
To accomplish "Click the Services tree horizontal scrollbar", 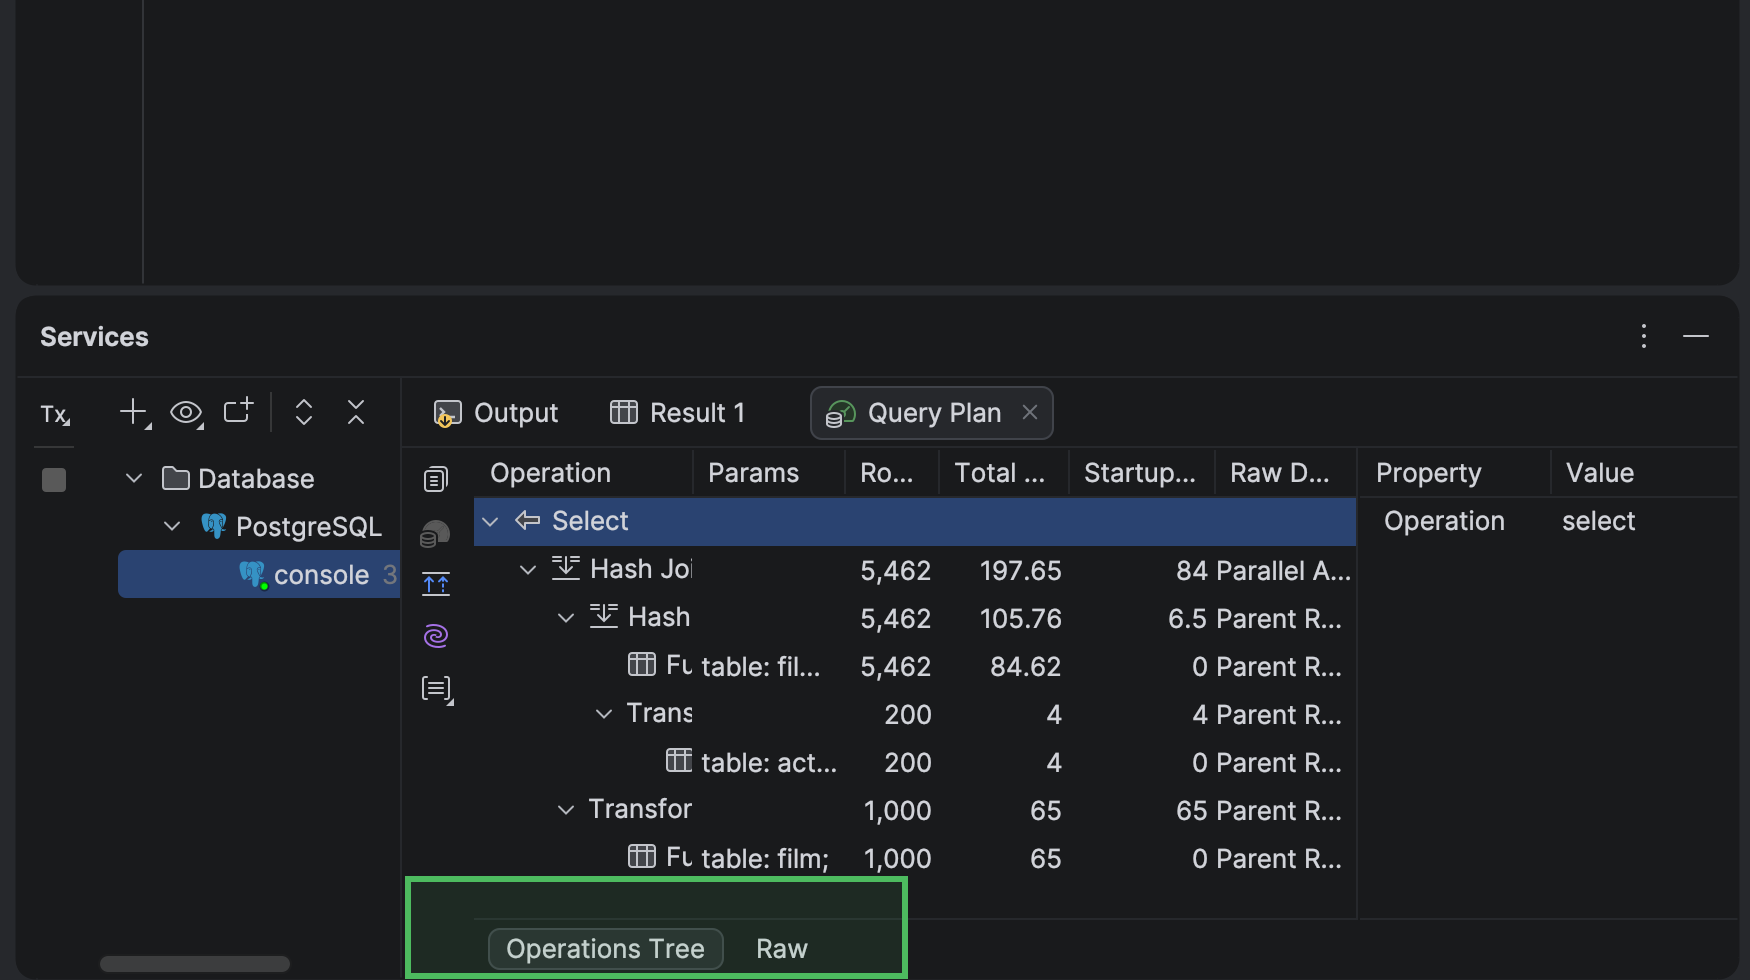I will (195, 964).
